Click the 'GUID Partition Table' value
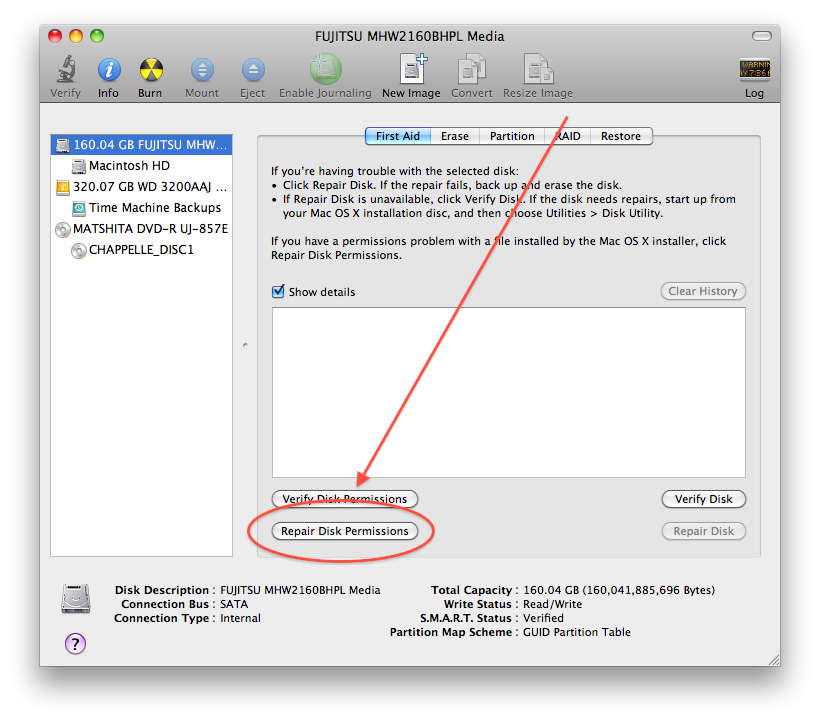The image size is (820, 721). click(x=577, y=632)
